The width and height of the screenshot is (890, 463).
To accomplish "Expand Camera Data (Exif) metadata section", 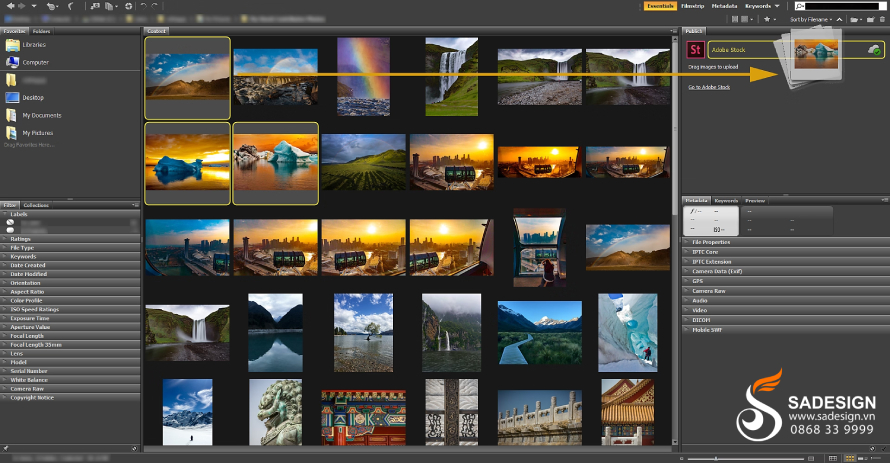I will (786, 271).
